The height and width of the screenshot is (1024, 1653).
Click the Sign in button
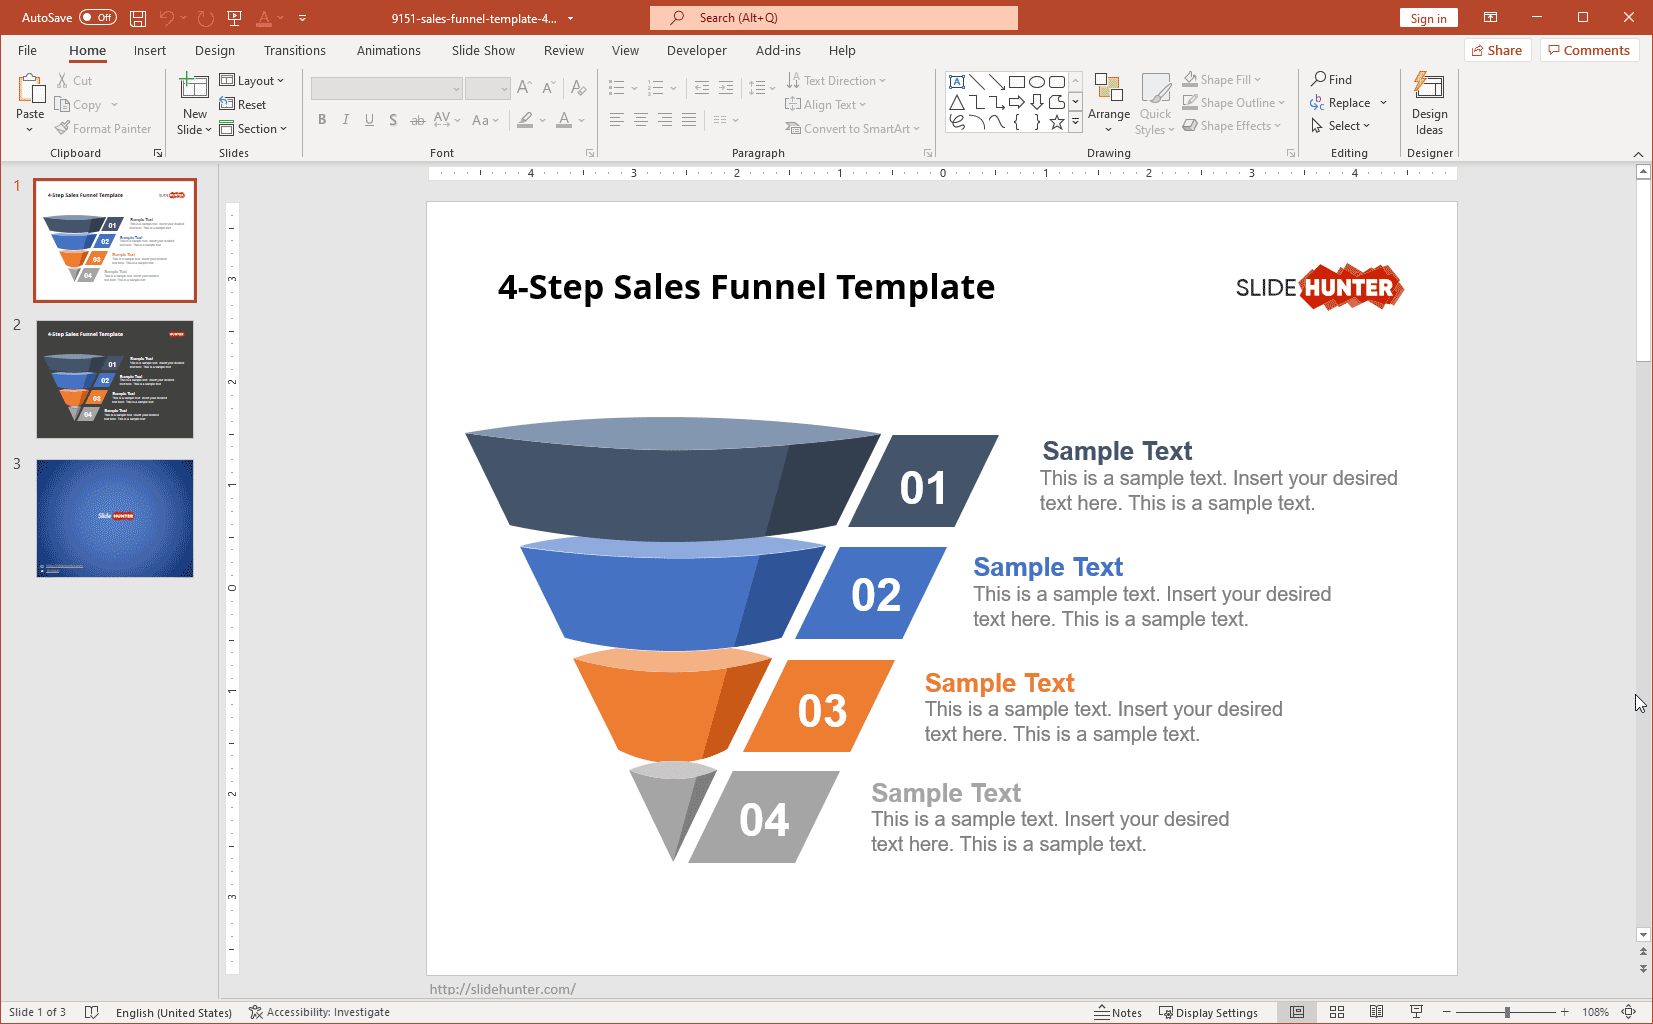(1428, 18)
